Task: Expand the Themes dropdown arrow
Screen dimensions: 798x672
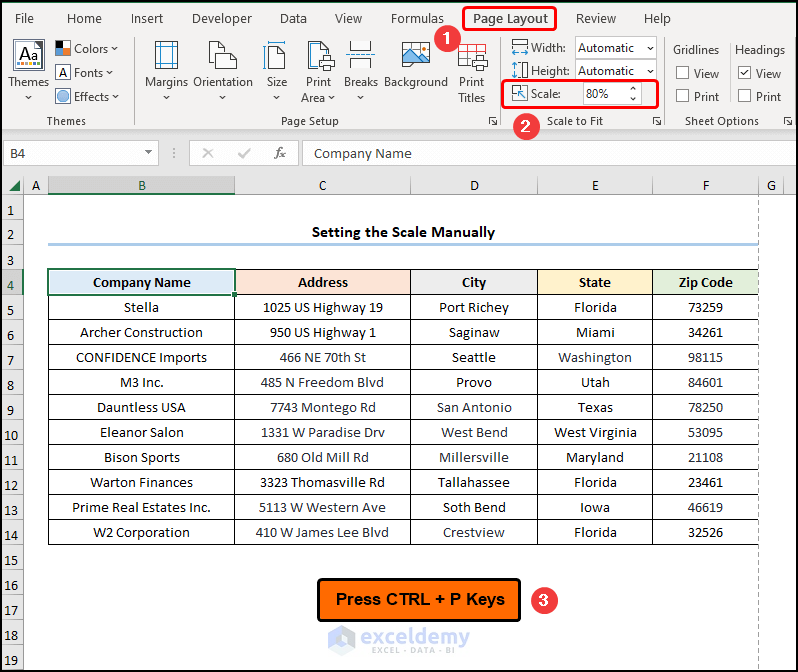Action: pyautogui.click(x=28, y=97)
